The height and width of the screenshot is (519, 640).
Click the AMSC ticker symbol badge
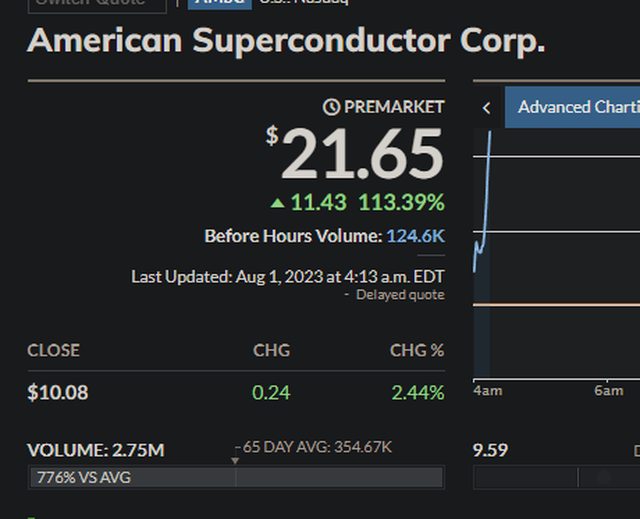pyautogui.click(x=220, y=3)
